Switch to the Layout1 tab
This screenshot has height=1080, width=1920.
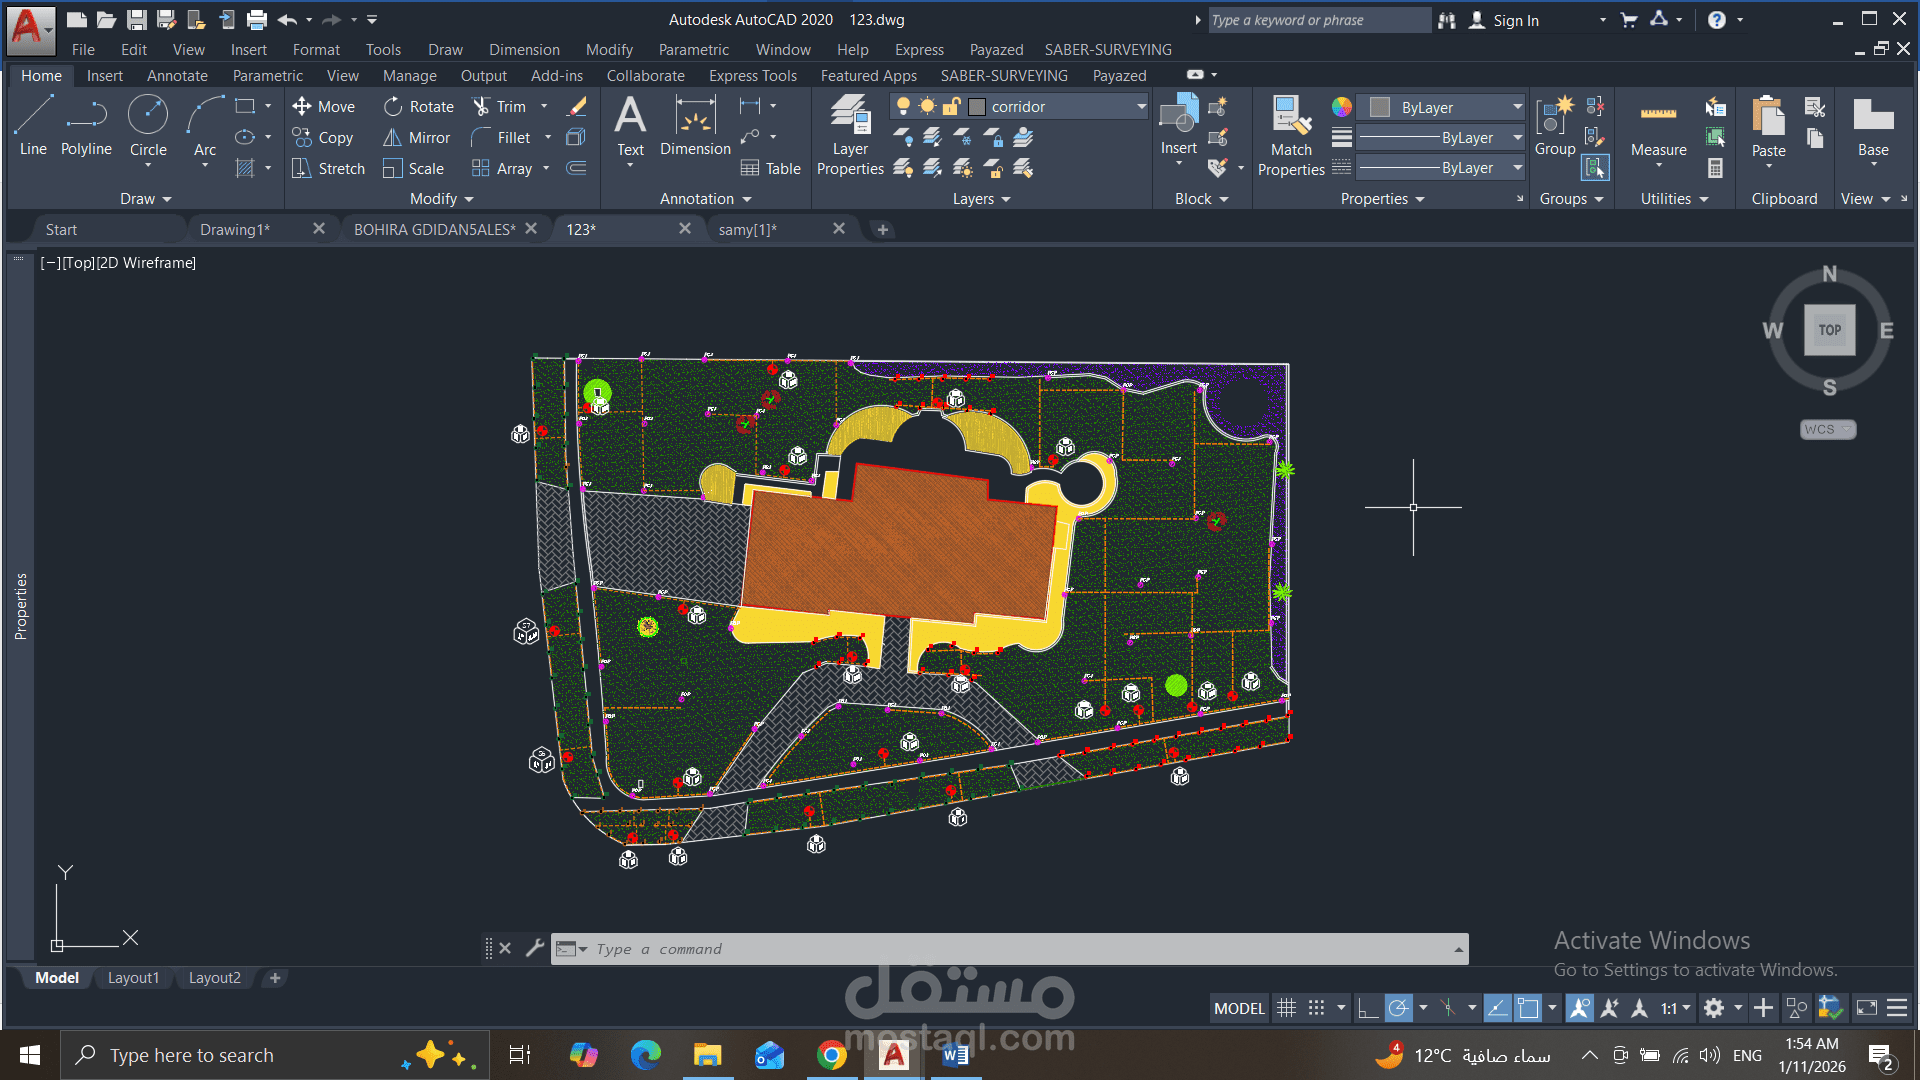click(133, 978)
